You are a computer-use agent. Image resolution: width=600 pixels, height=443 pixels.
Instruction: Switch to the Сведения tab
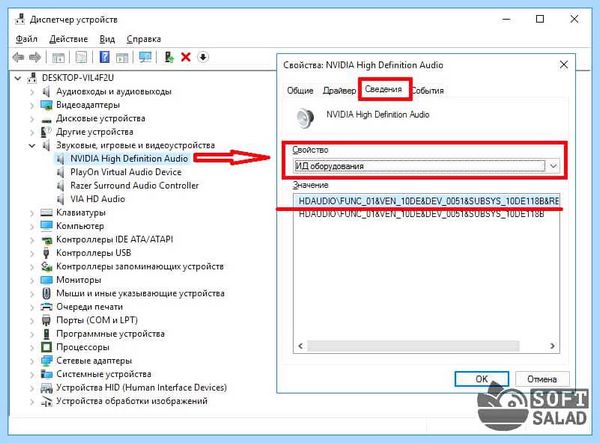(383, 89)
